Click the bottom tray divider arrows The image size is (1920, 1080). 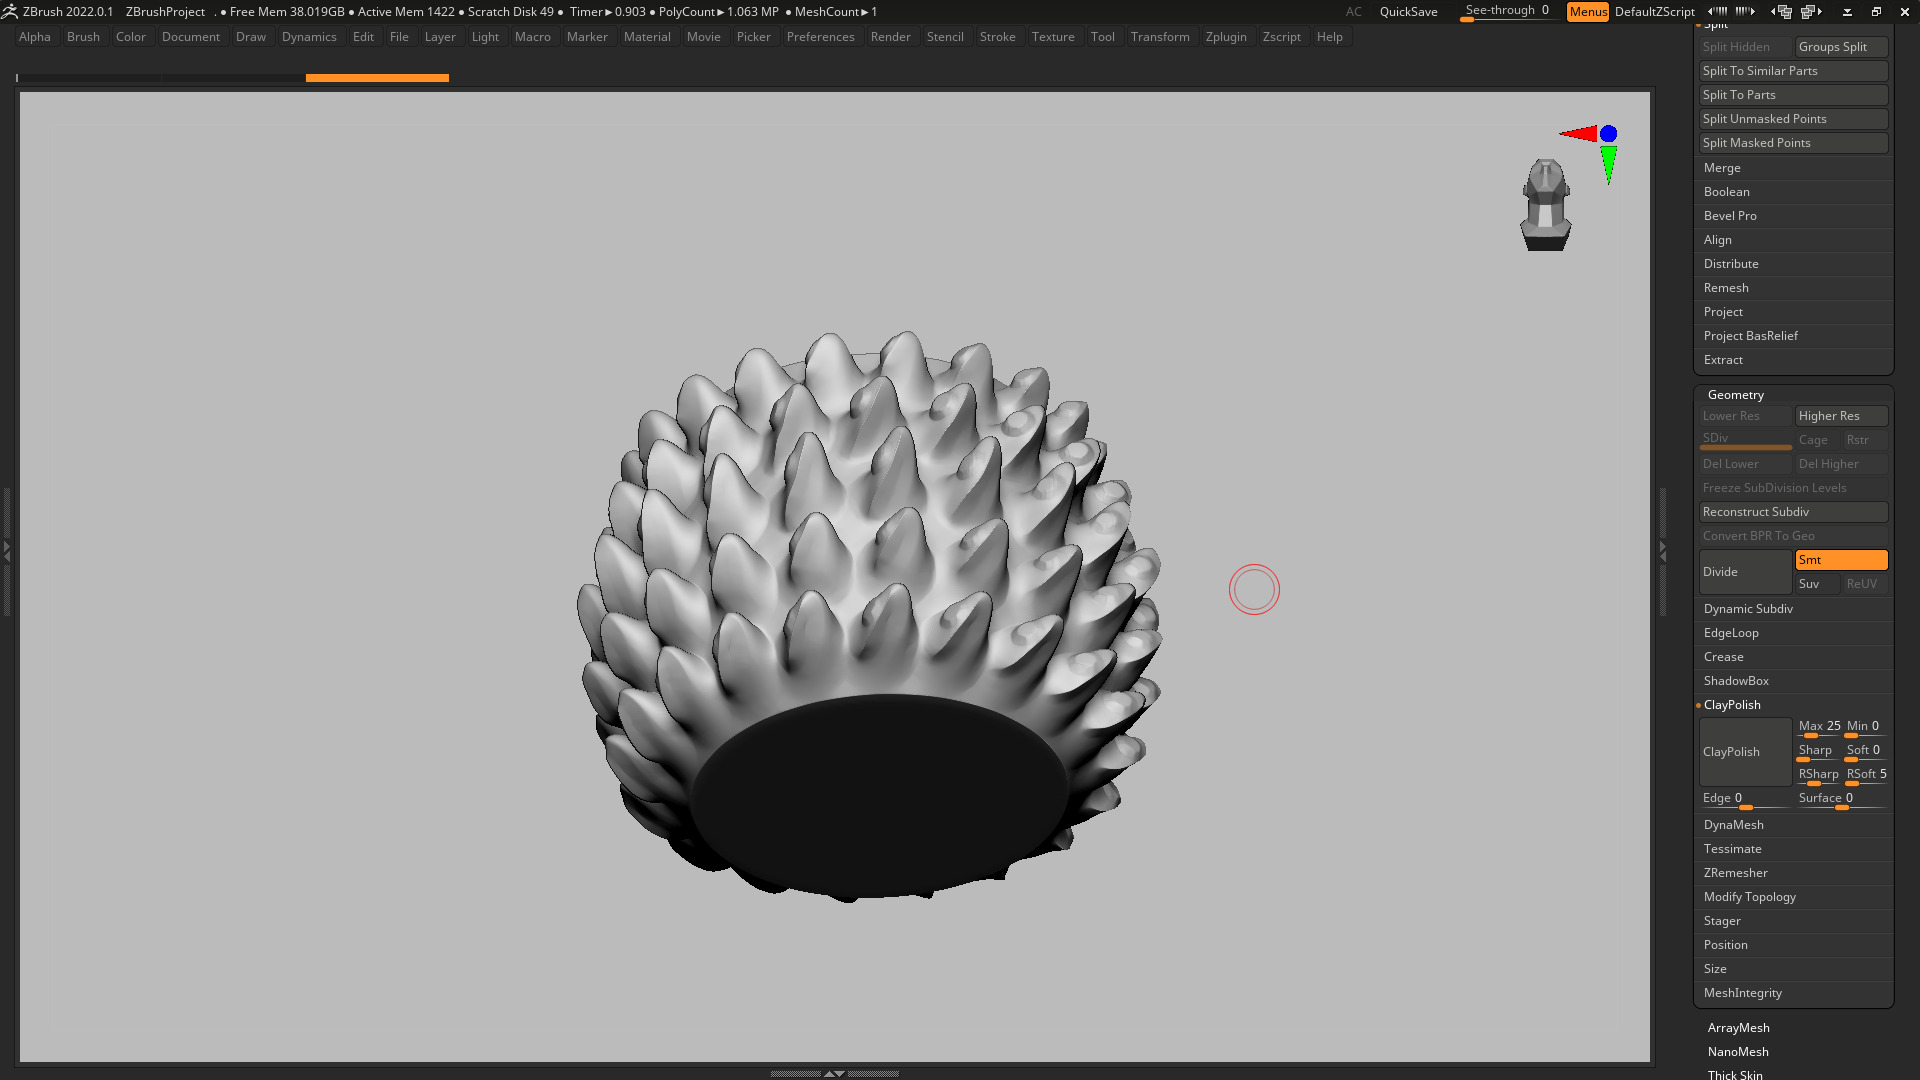[x=834, y=1073]
